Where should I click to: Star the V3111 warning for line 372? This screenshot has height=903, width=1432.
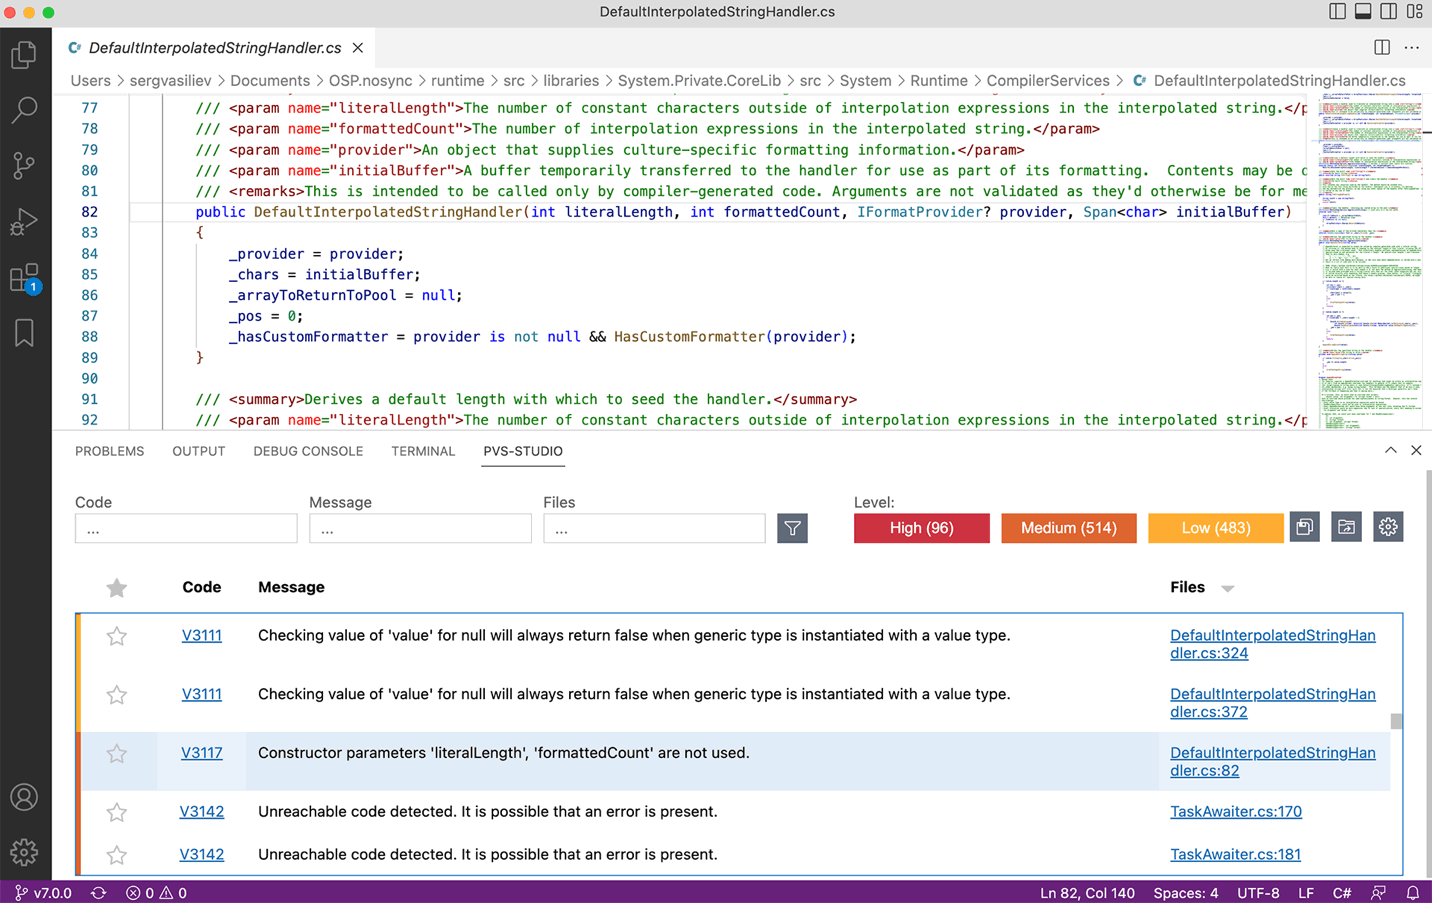click(117, 695)
